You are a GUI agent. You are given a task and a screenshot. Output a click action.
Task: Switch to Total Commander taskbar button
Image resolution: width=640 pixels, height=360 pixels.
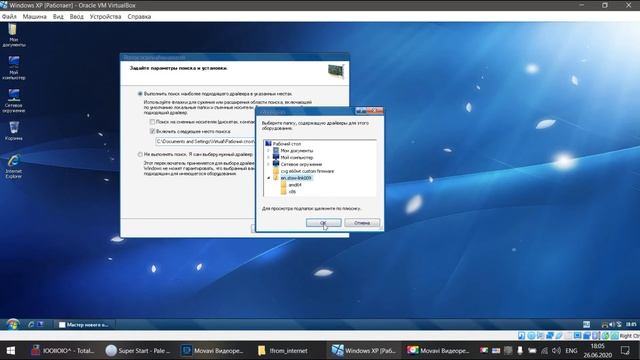point(64,351)
